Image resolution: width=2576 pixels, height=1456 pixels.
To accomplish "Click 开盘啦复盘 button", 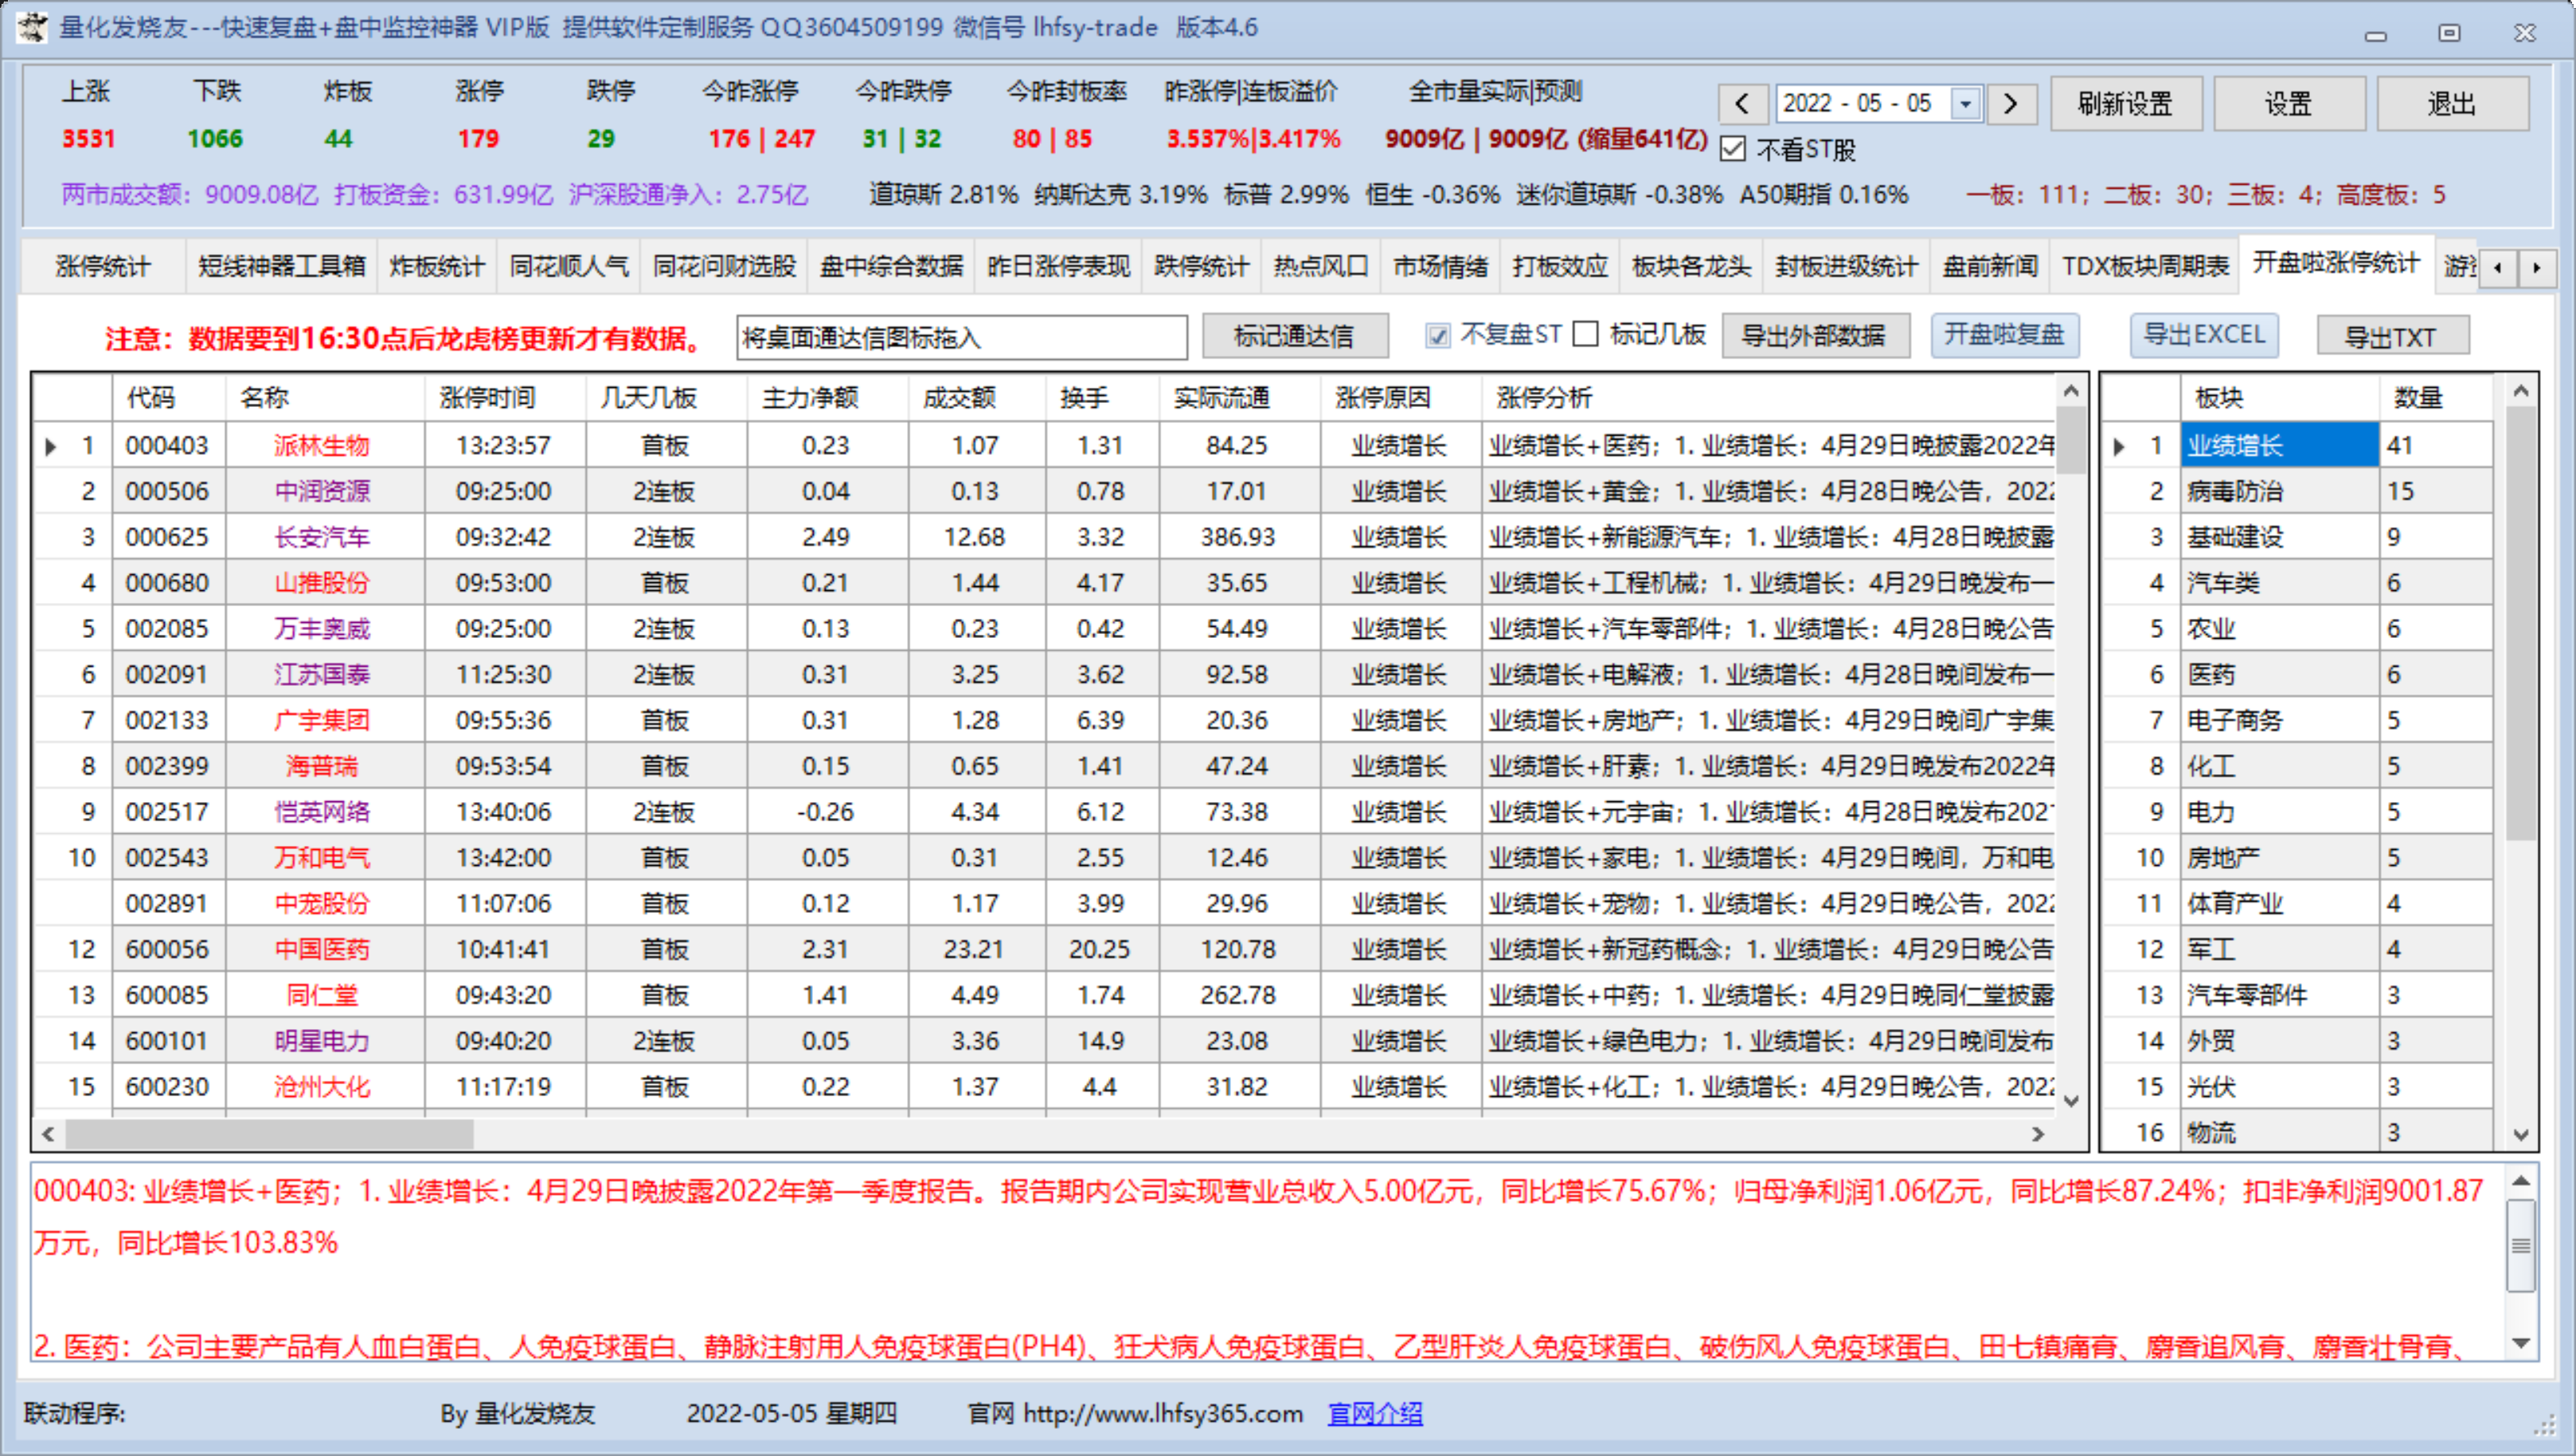I will click(x=2004, y=335).
